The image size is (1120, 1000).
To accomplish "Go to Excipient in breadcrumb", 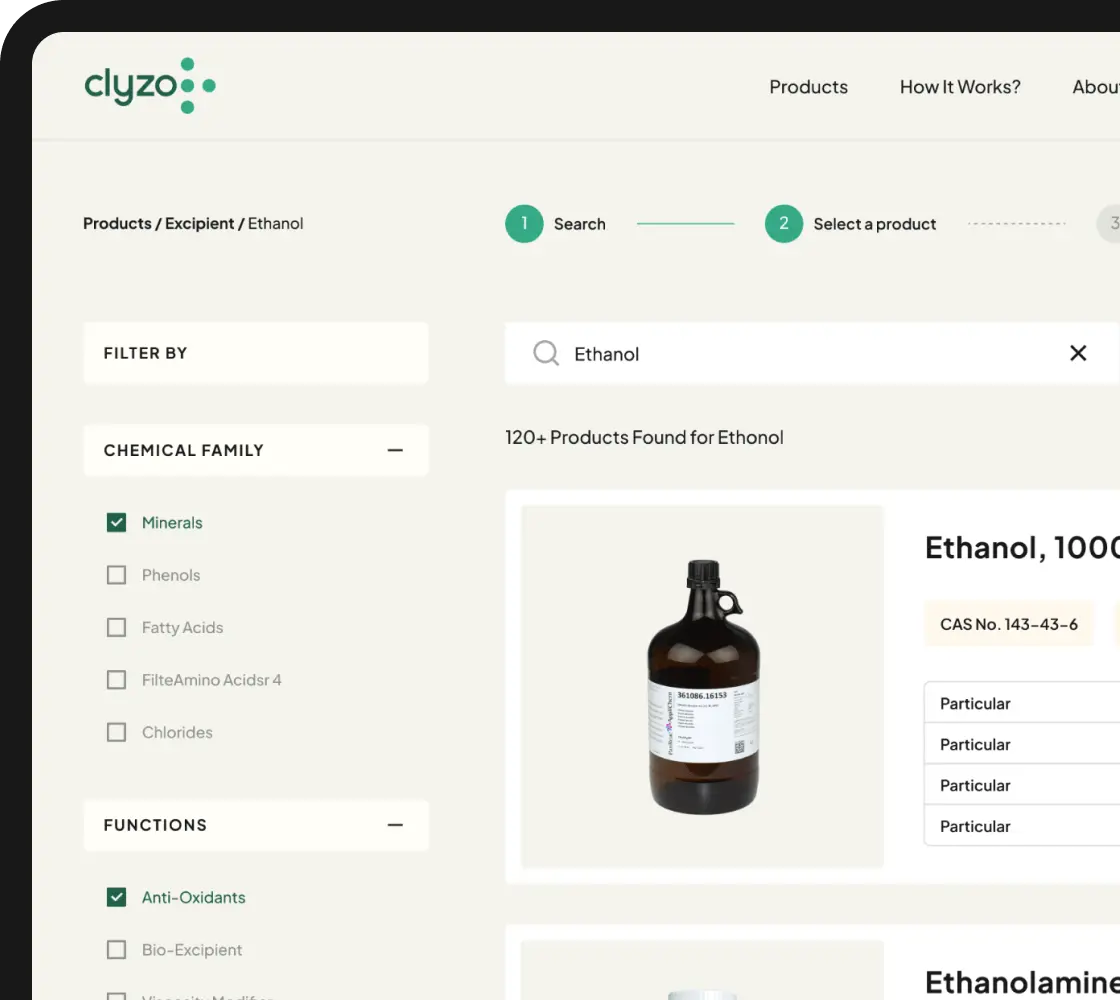I will pyautogui.click(x=199, y=224).
